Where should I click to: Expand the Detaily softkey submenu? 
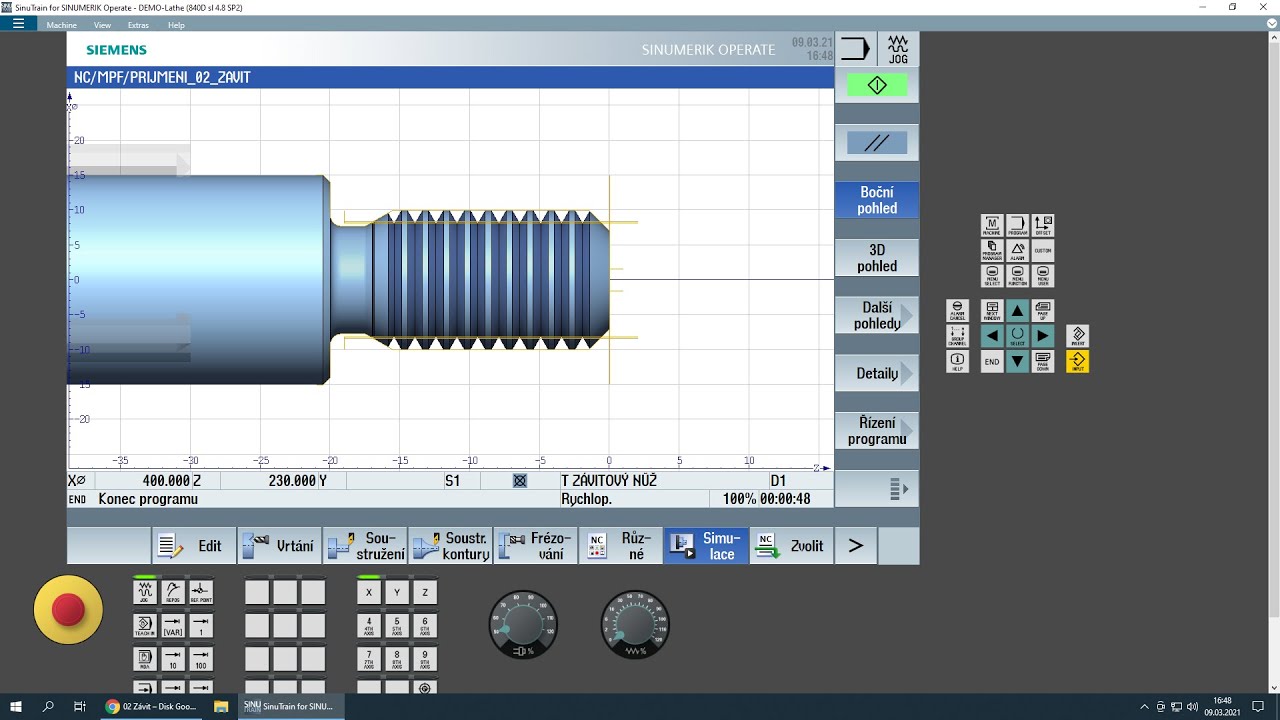[877, 373]
